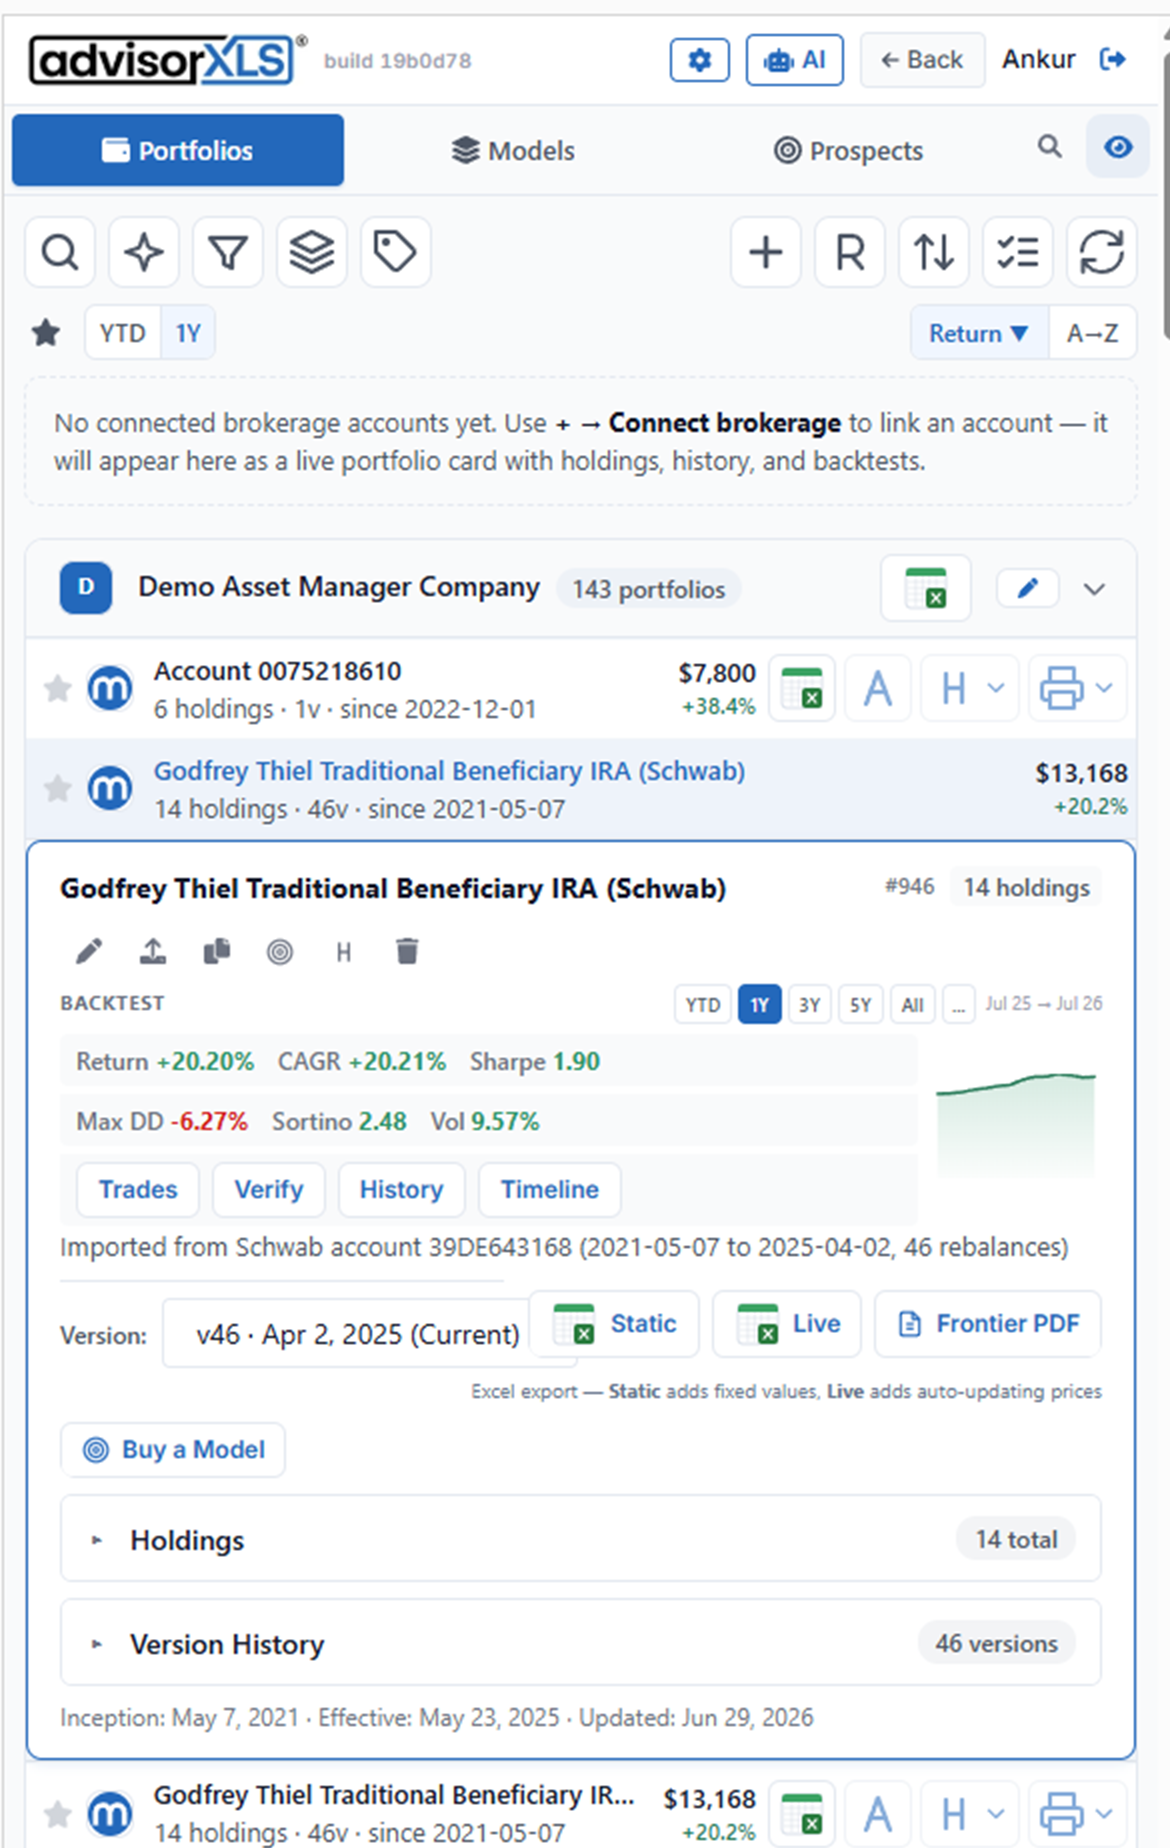This screenshot has width=1170, height=1848.
Task: Export Static Excel file
Action: point(614,1324)
